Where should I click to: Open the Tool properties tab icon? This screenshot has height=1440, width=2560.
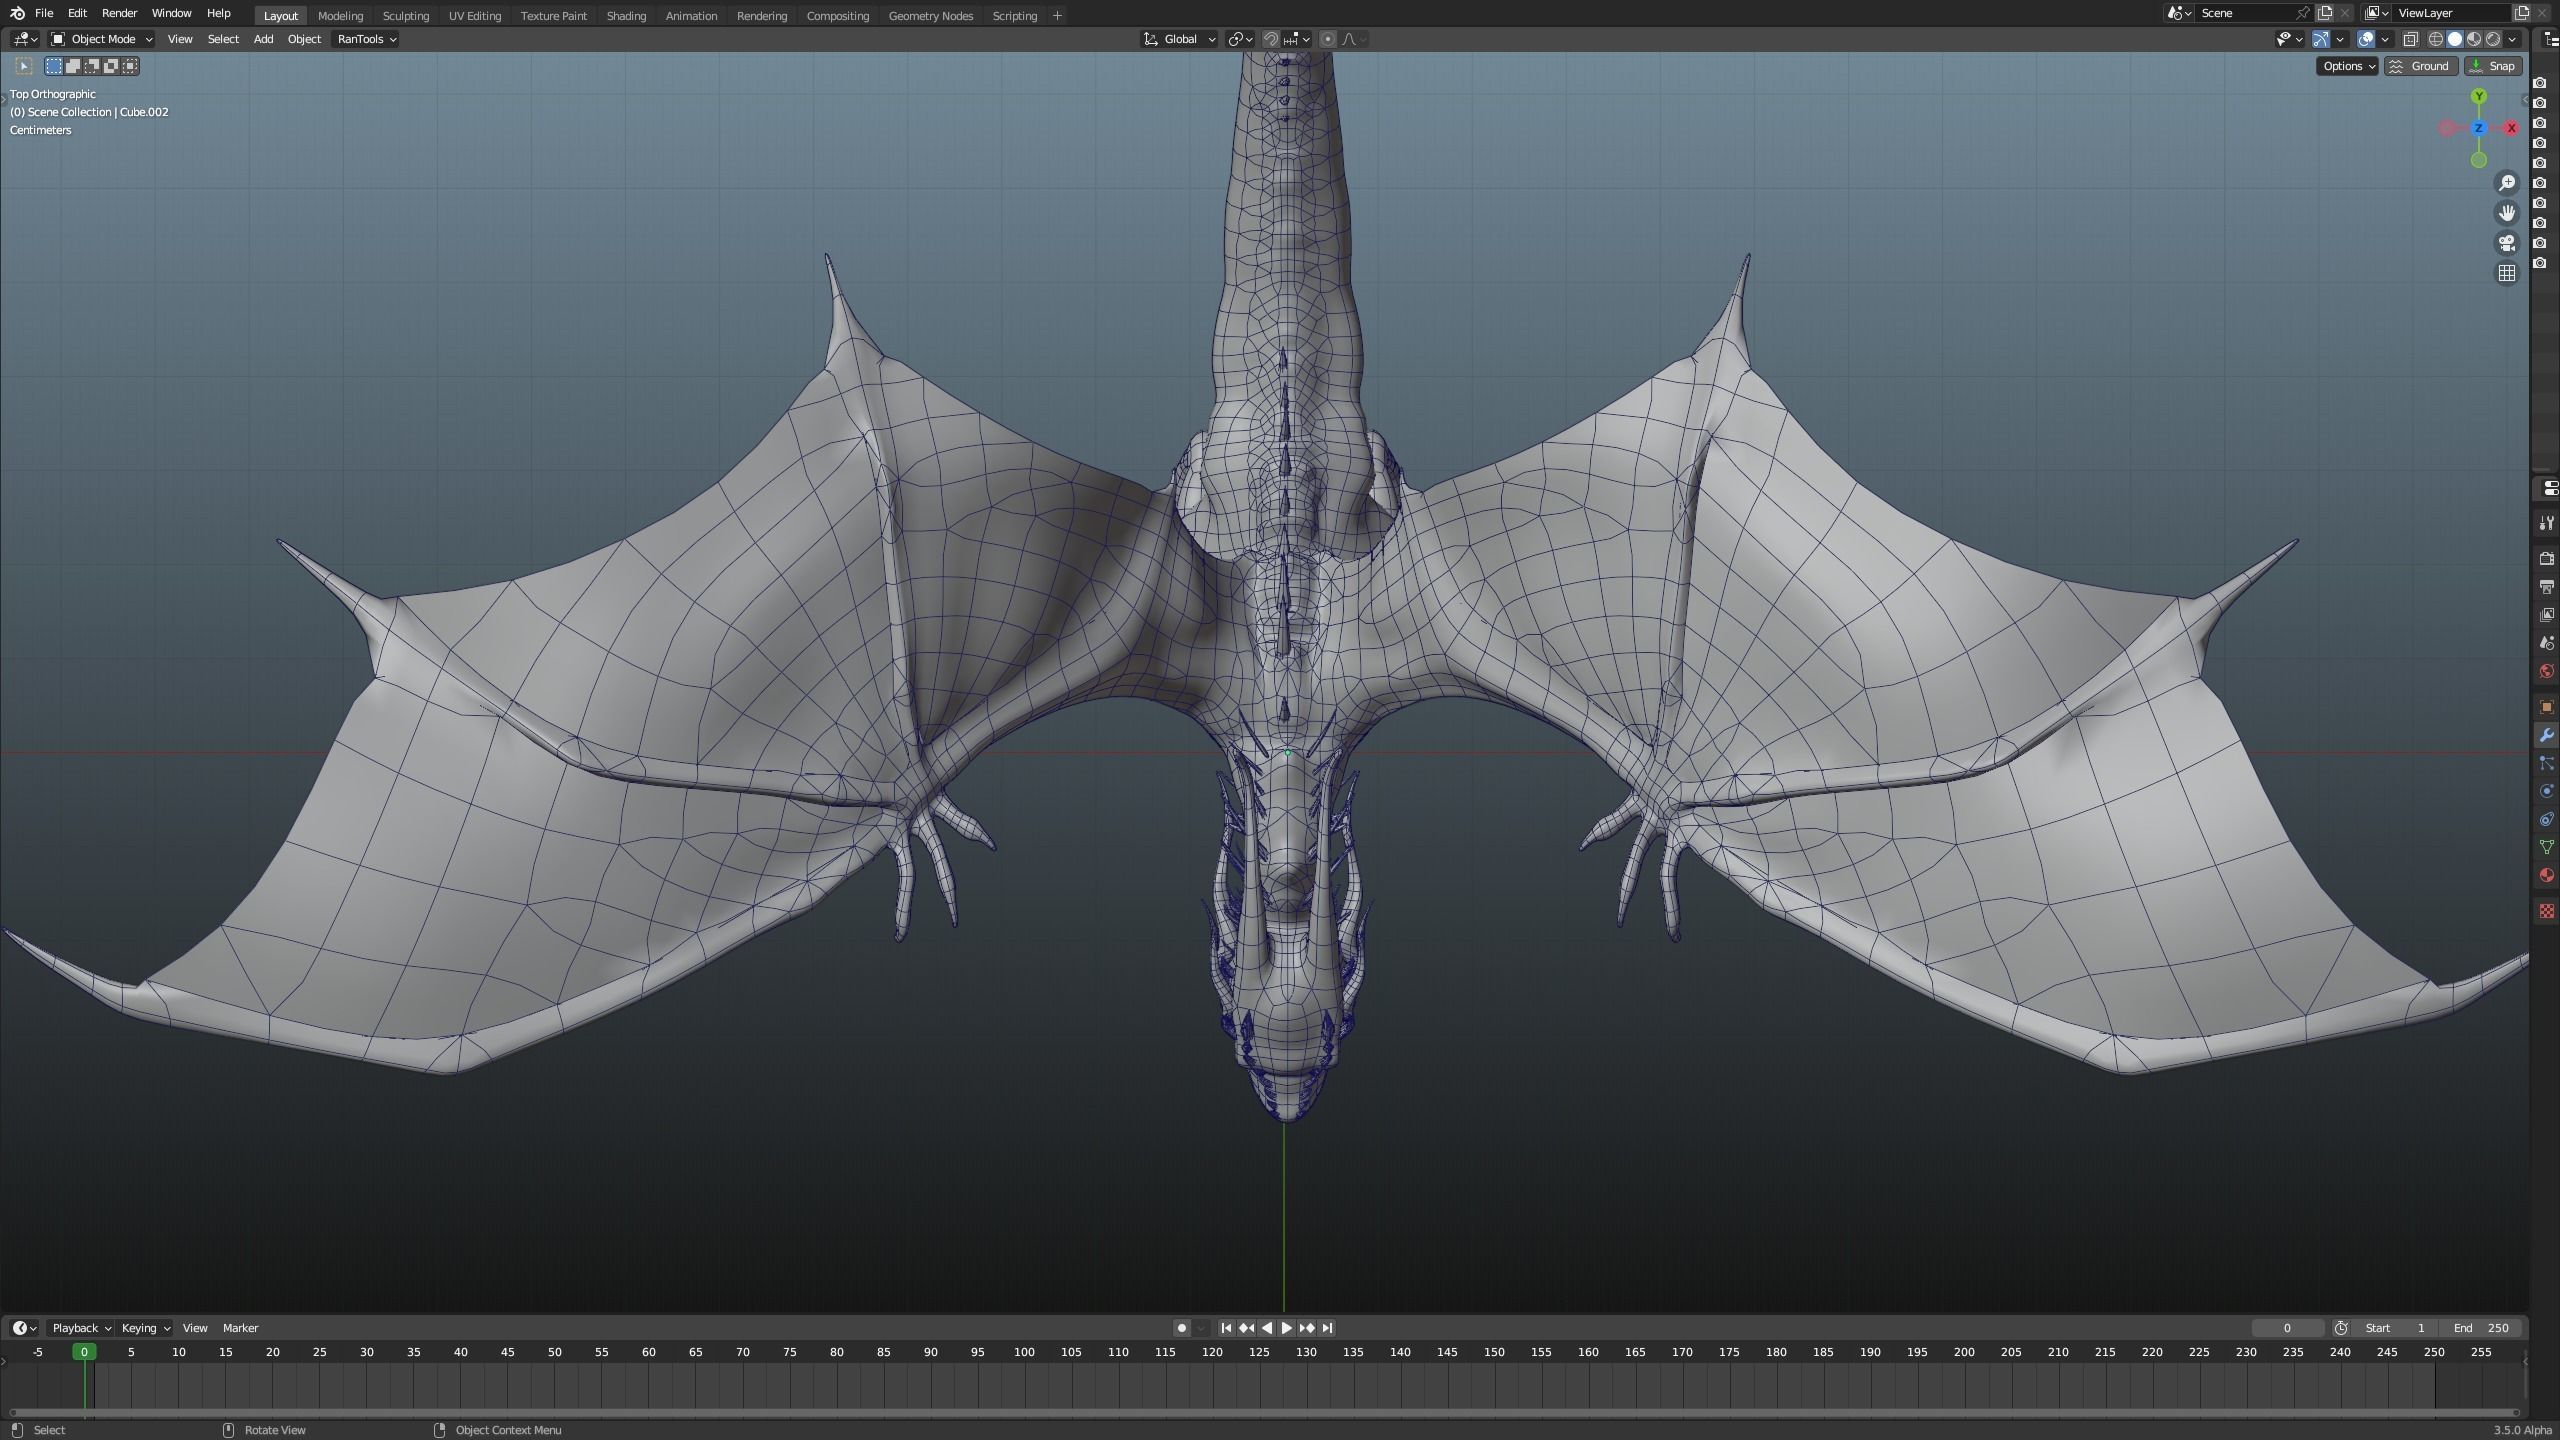click(2547, 524)
